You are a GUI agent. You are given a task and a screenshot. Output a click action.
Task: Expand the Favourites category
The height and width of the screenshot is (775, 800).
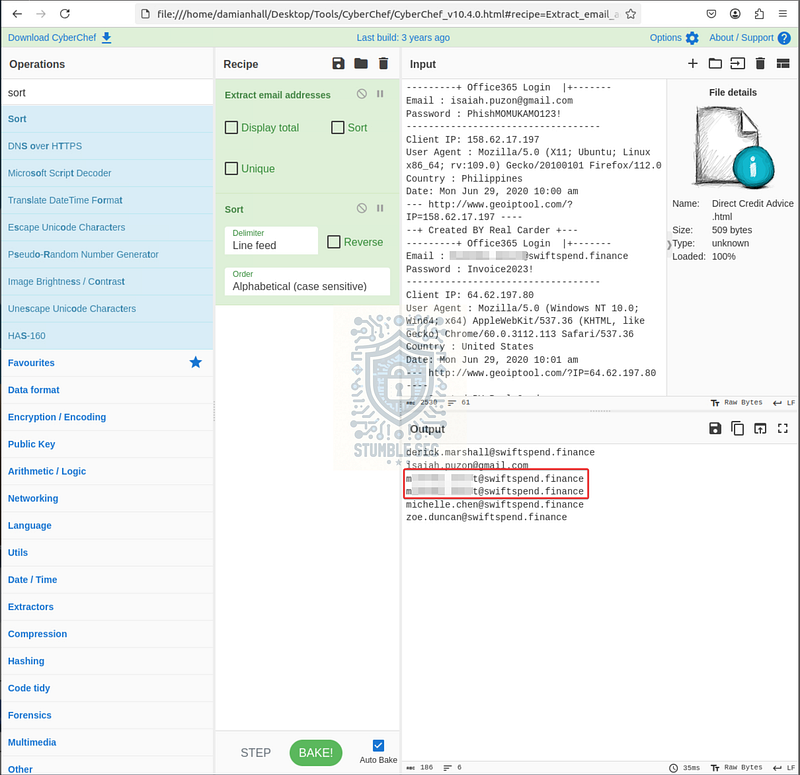[x=107, y=363]
